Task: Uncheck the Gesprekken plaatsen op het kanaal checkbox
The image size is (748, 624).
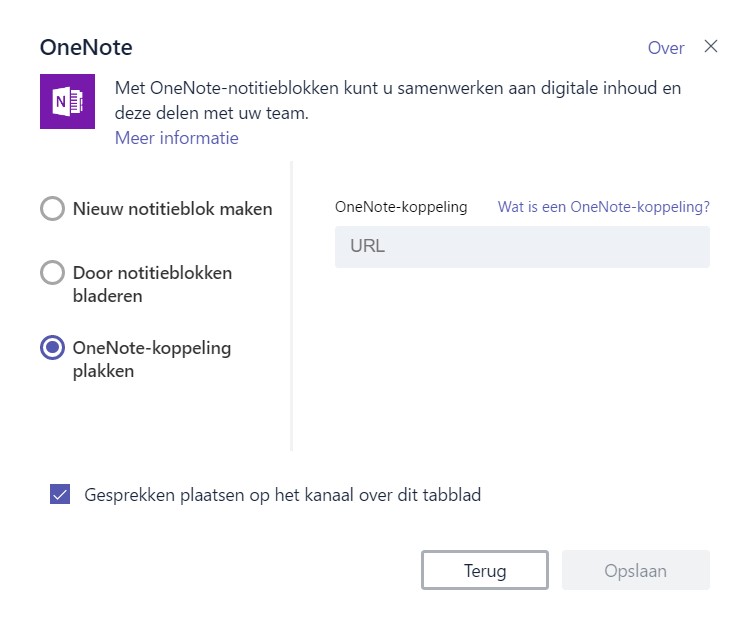Action: tap(60, 494)
